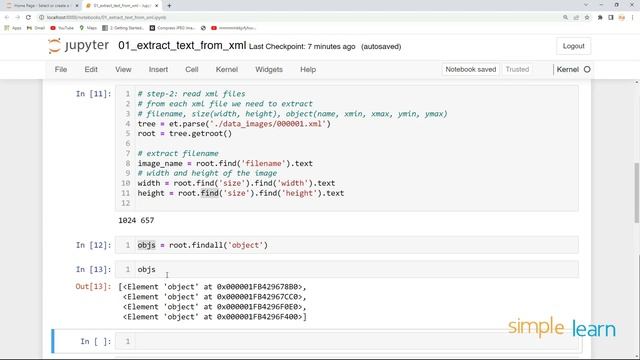Viewport: 640px width, 360px height.
Task: Click the kernel idle indicator circle
Action: coord(587,69)
